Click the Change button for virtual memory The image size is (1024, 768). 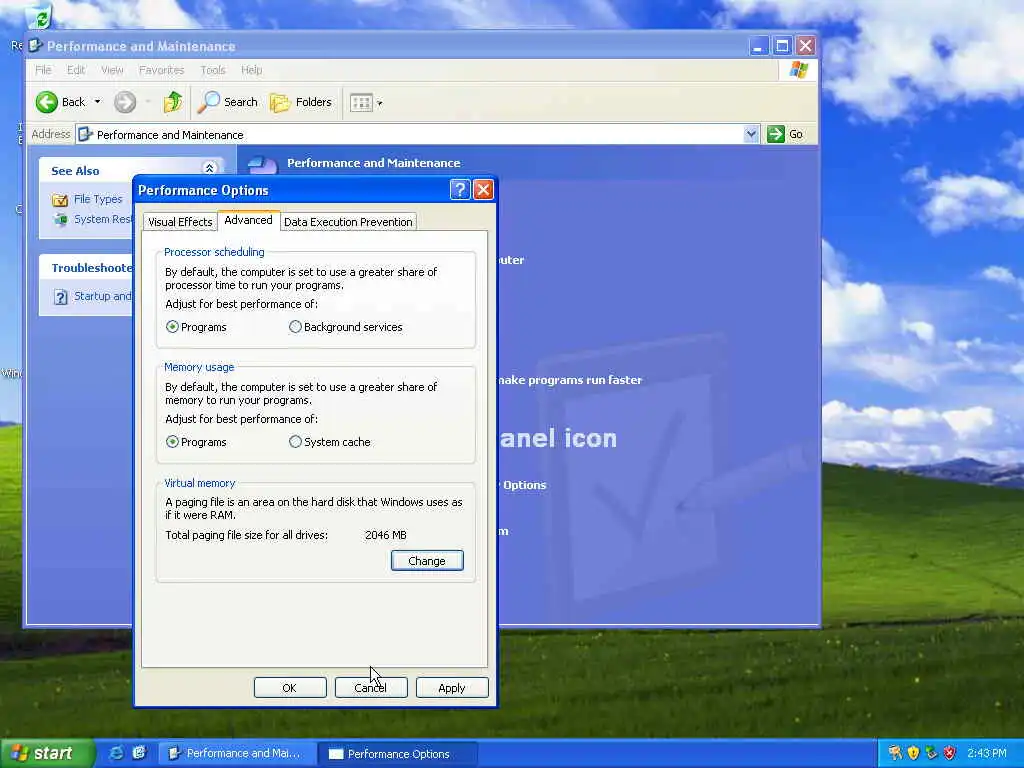(x=427, y=561)
